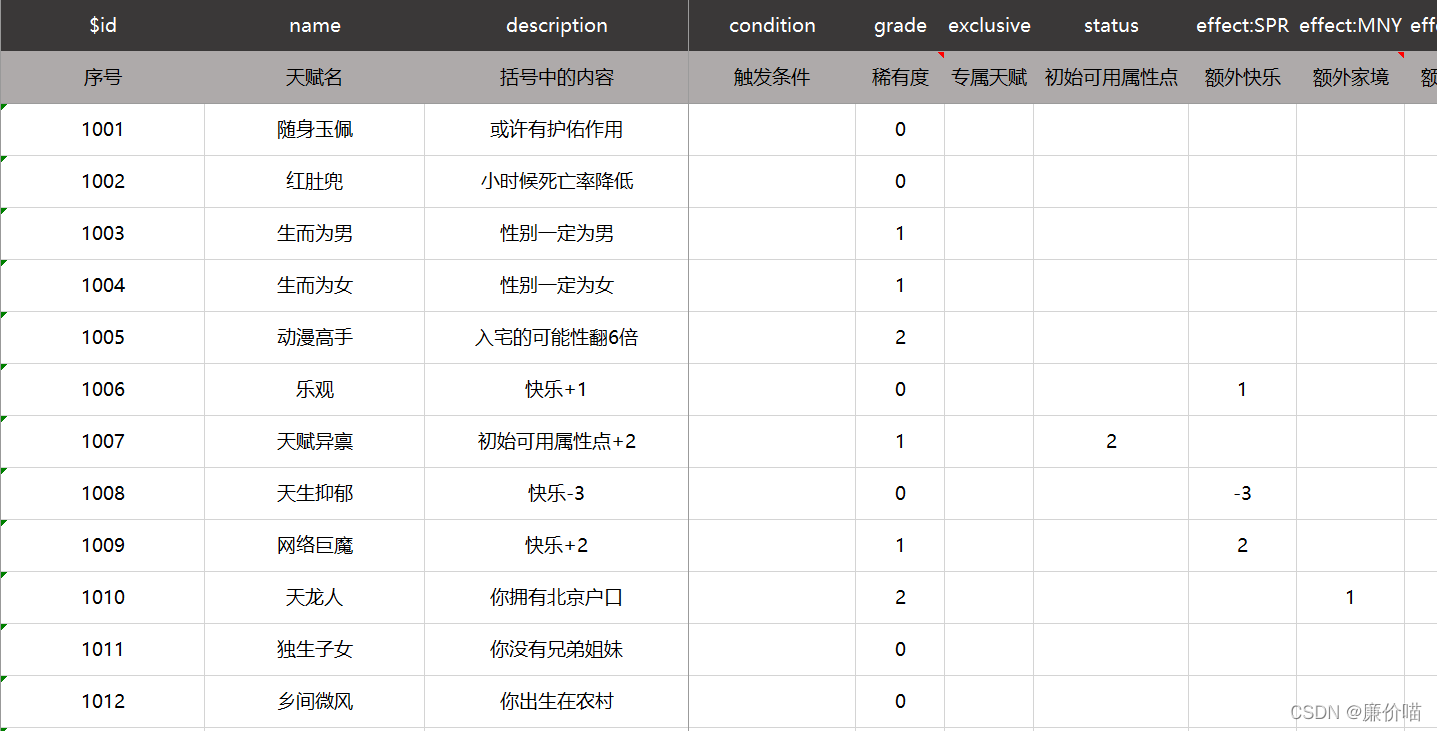This screenshot has width=1437, height=731.
Task: Click the name cell 乡间微风
Action: (x=314, y=701)
